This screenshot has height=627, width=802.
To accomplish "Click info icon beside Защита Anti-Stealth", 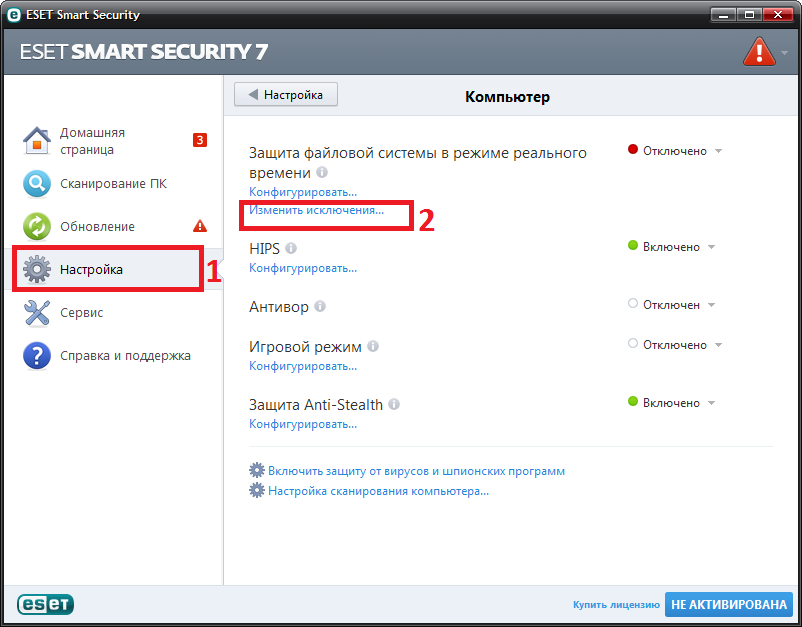I will pos(394,405).
